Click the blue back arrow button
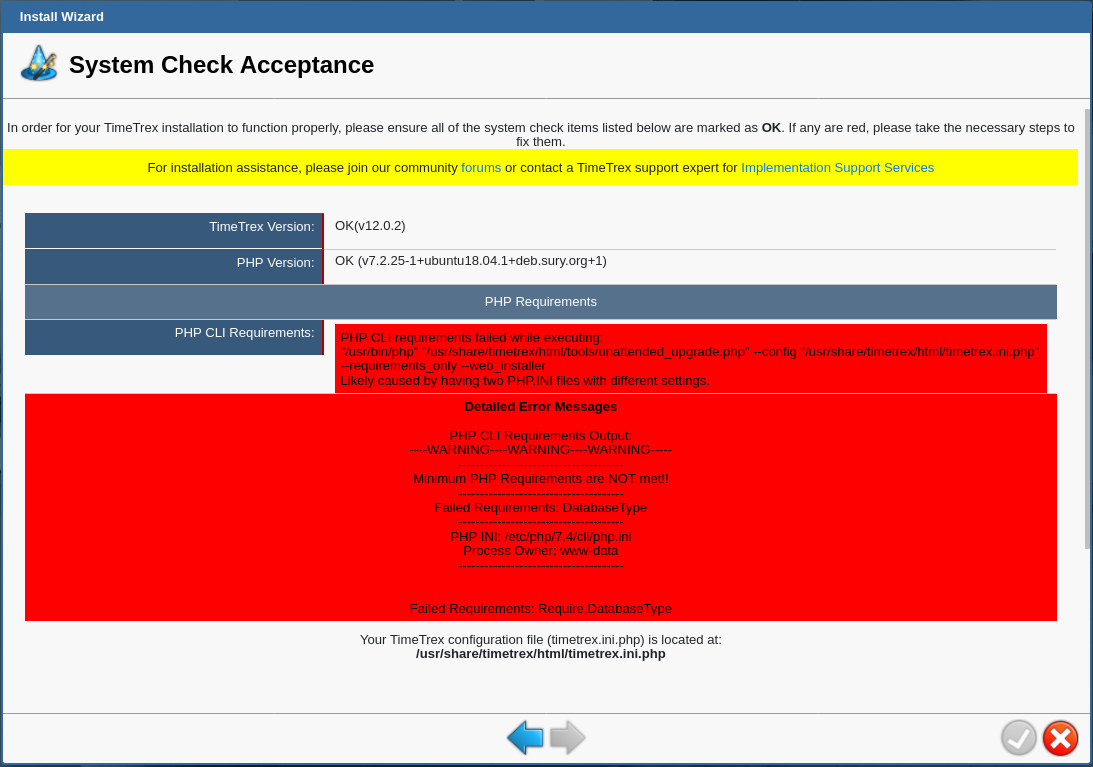 coord(526,738)
